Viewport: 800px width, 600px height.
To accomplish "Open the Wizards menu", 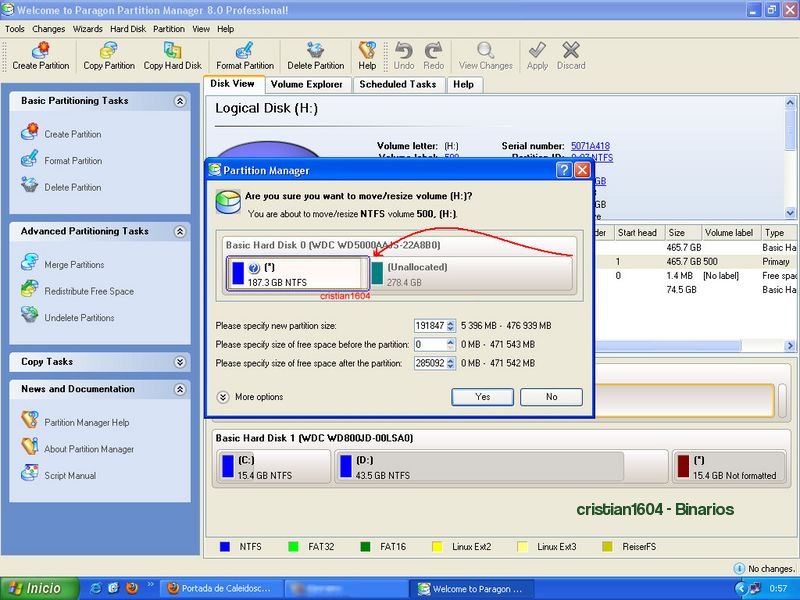I will [88, 29].
